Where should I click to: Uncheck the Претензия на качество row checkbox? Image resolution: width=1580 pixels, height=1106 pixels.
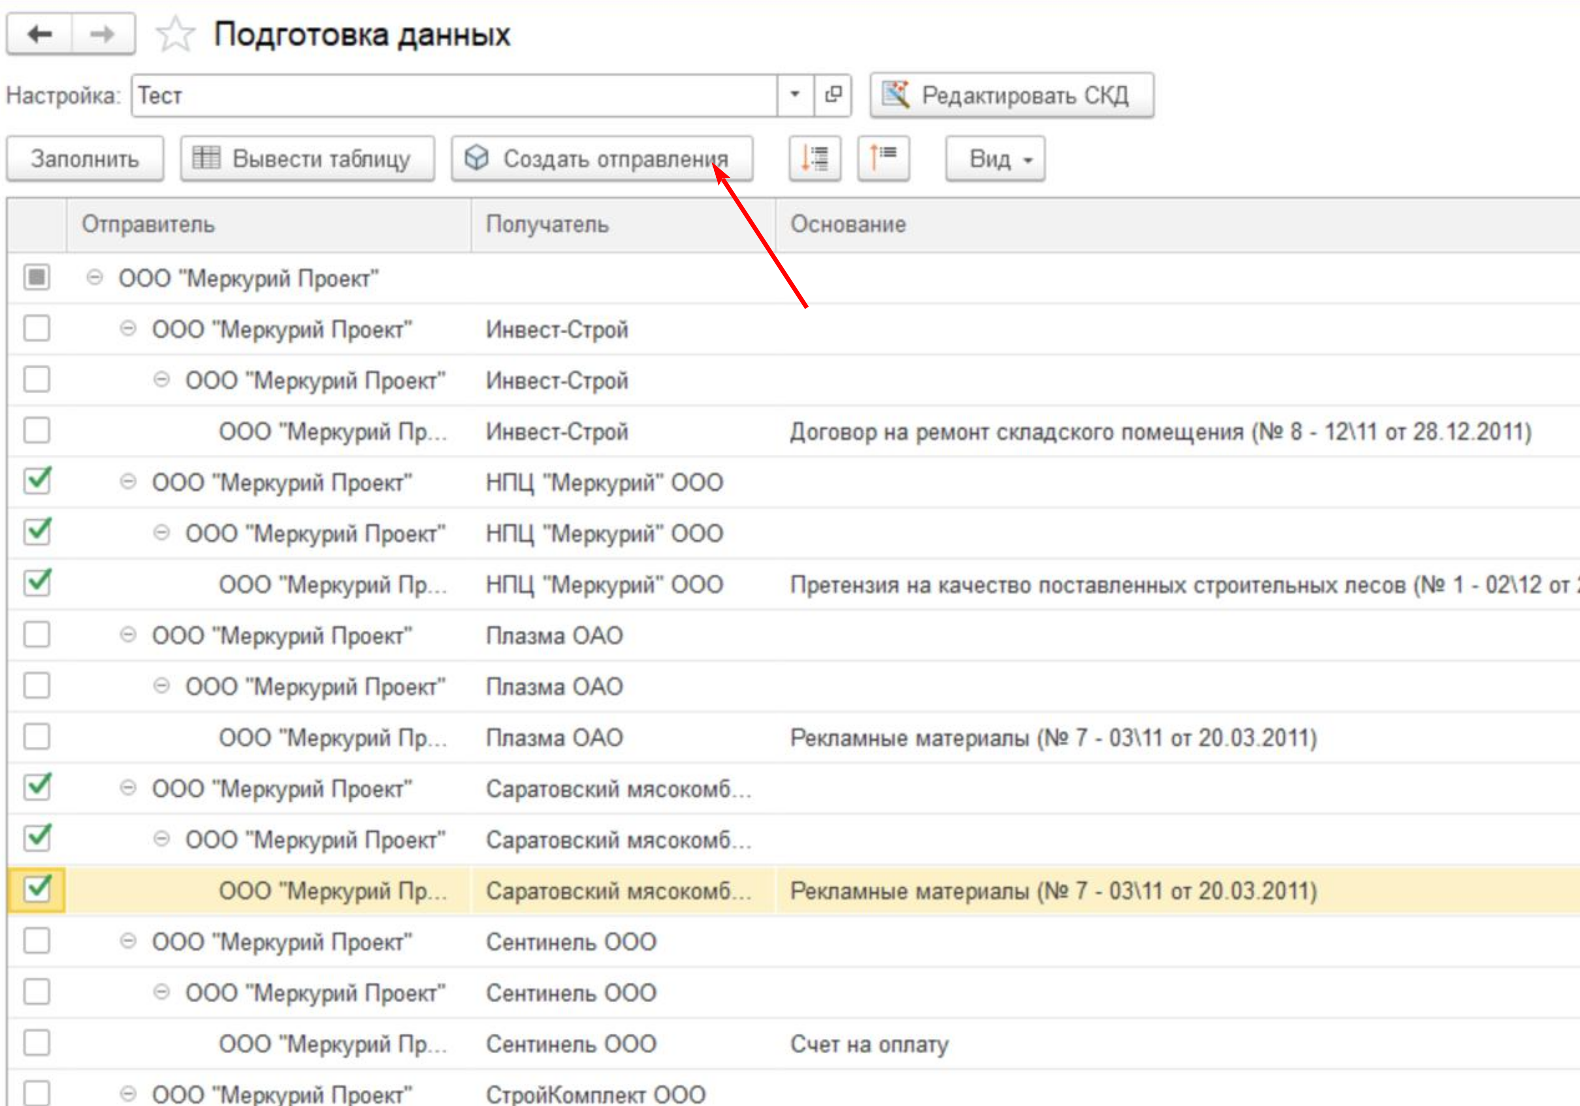[37, 583]
